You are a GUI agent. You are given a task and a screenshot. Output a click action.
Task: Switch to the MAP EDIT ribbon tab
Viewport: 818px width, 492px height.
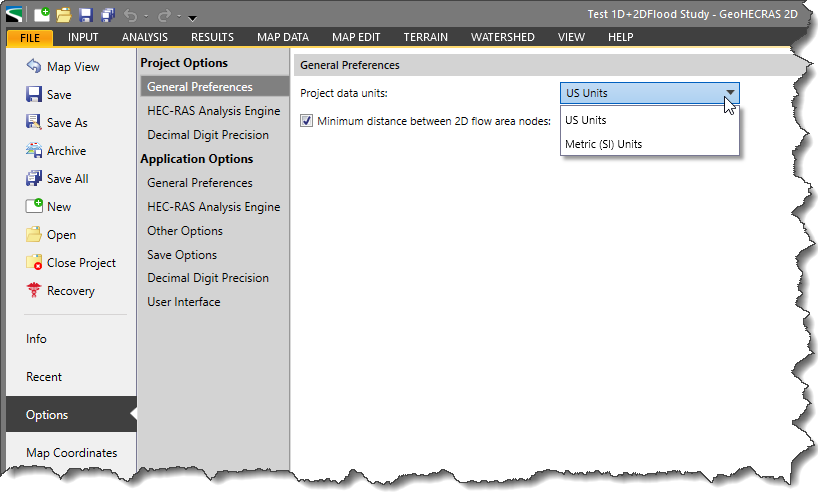tap(356, 38)
